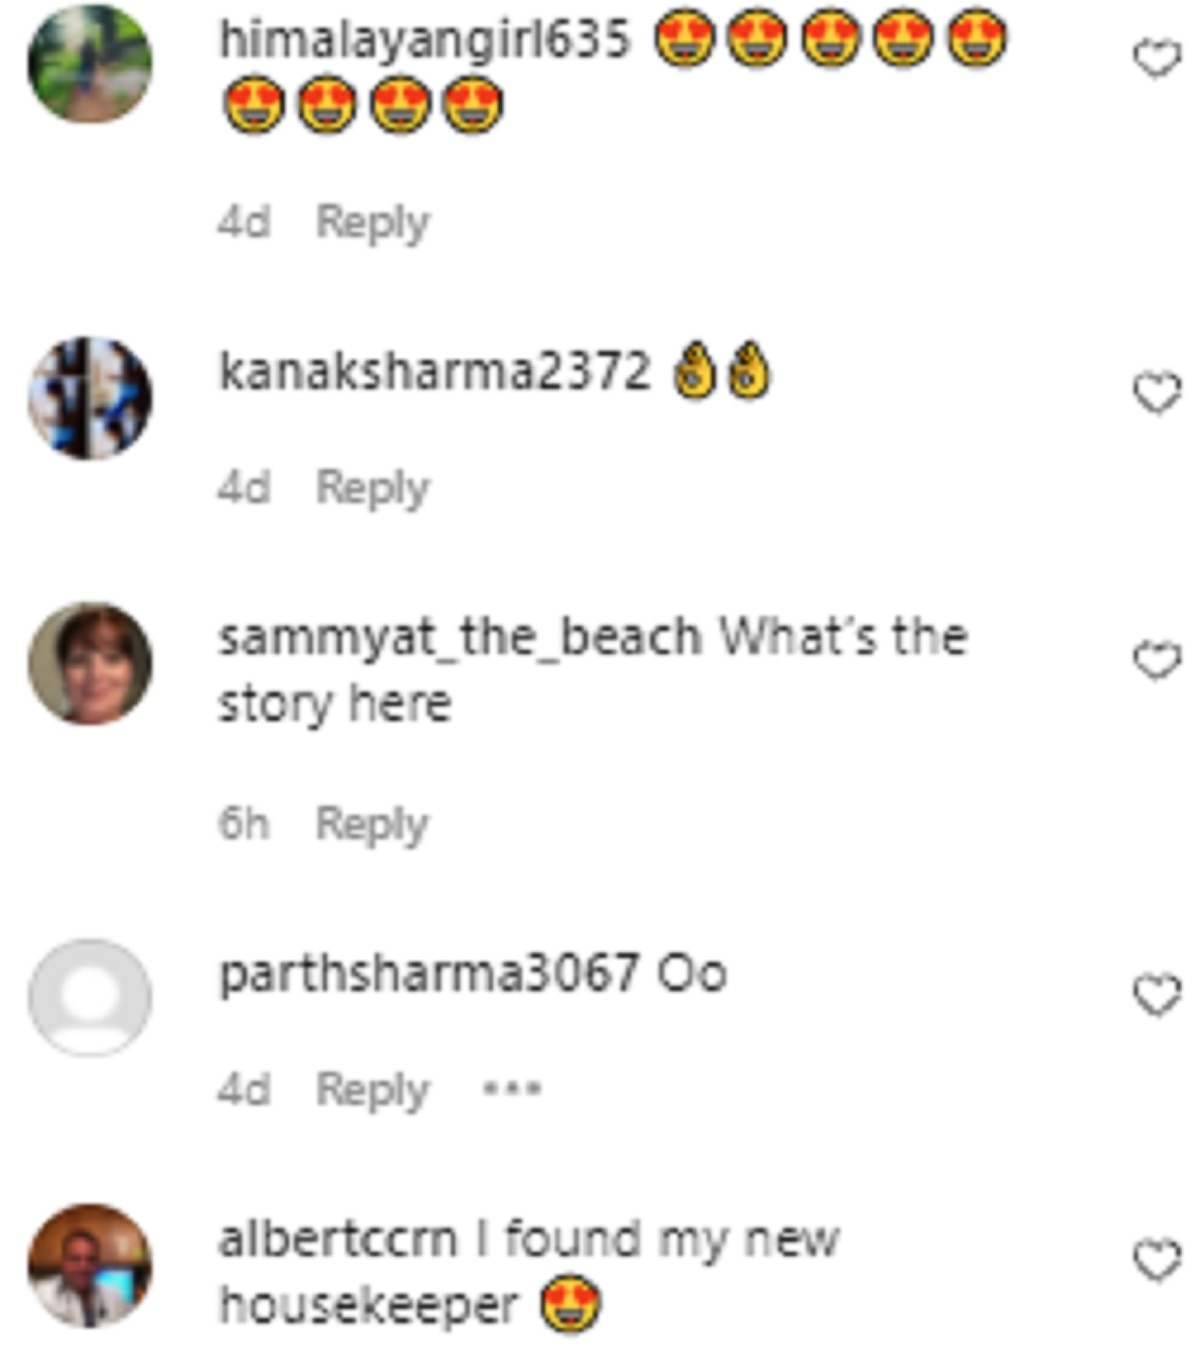This screenshot has width=1200, height=1356.
Task: Visit parthsharma3067 username link
Action: tap(428, 974)
